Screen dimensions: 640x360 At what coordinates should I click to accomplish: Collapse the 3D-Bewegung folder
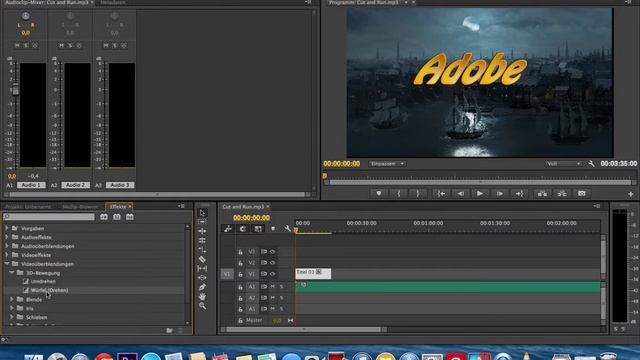[x=12, y=273]
